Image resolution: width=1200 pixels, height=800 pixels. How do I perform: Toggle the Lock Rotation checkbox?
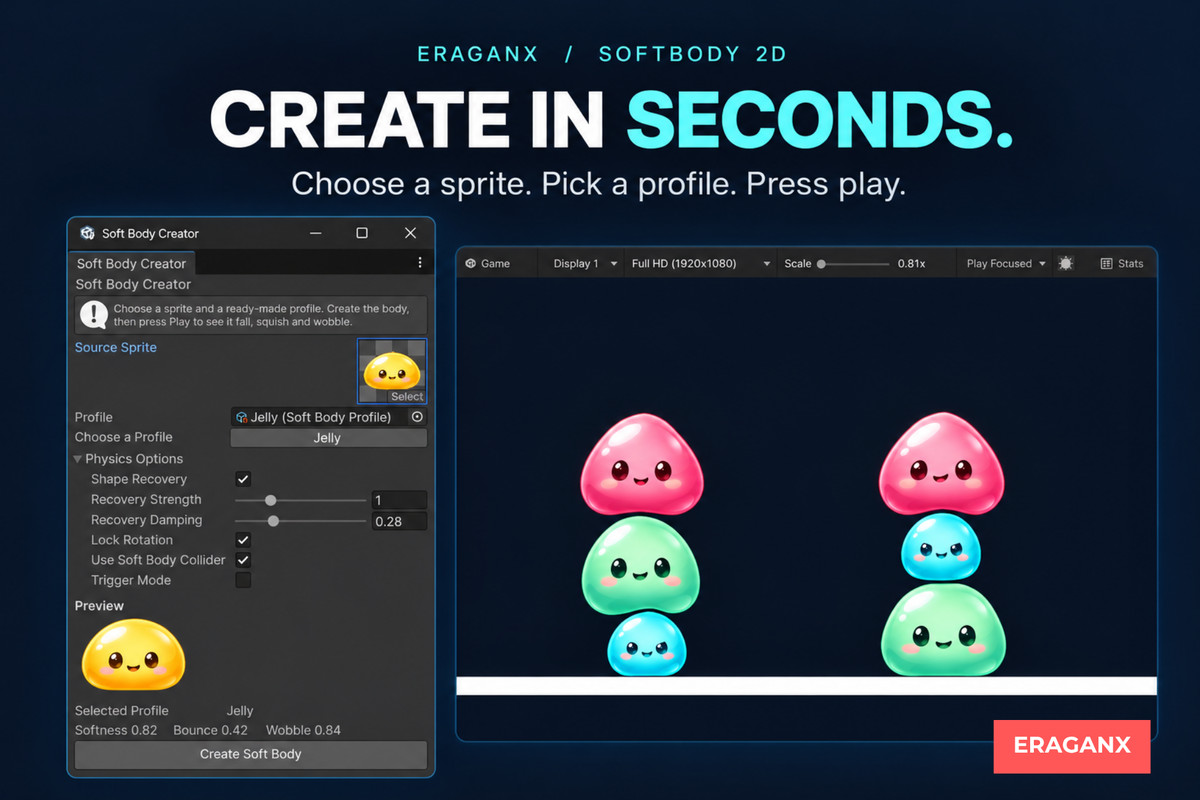coord(243,540)
